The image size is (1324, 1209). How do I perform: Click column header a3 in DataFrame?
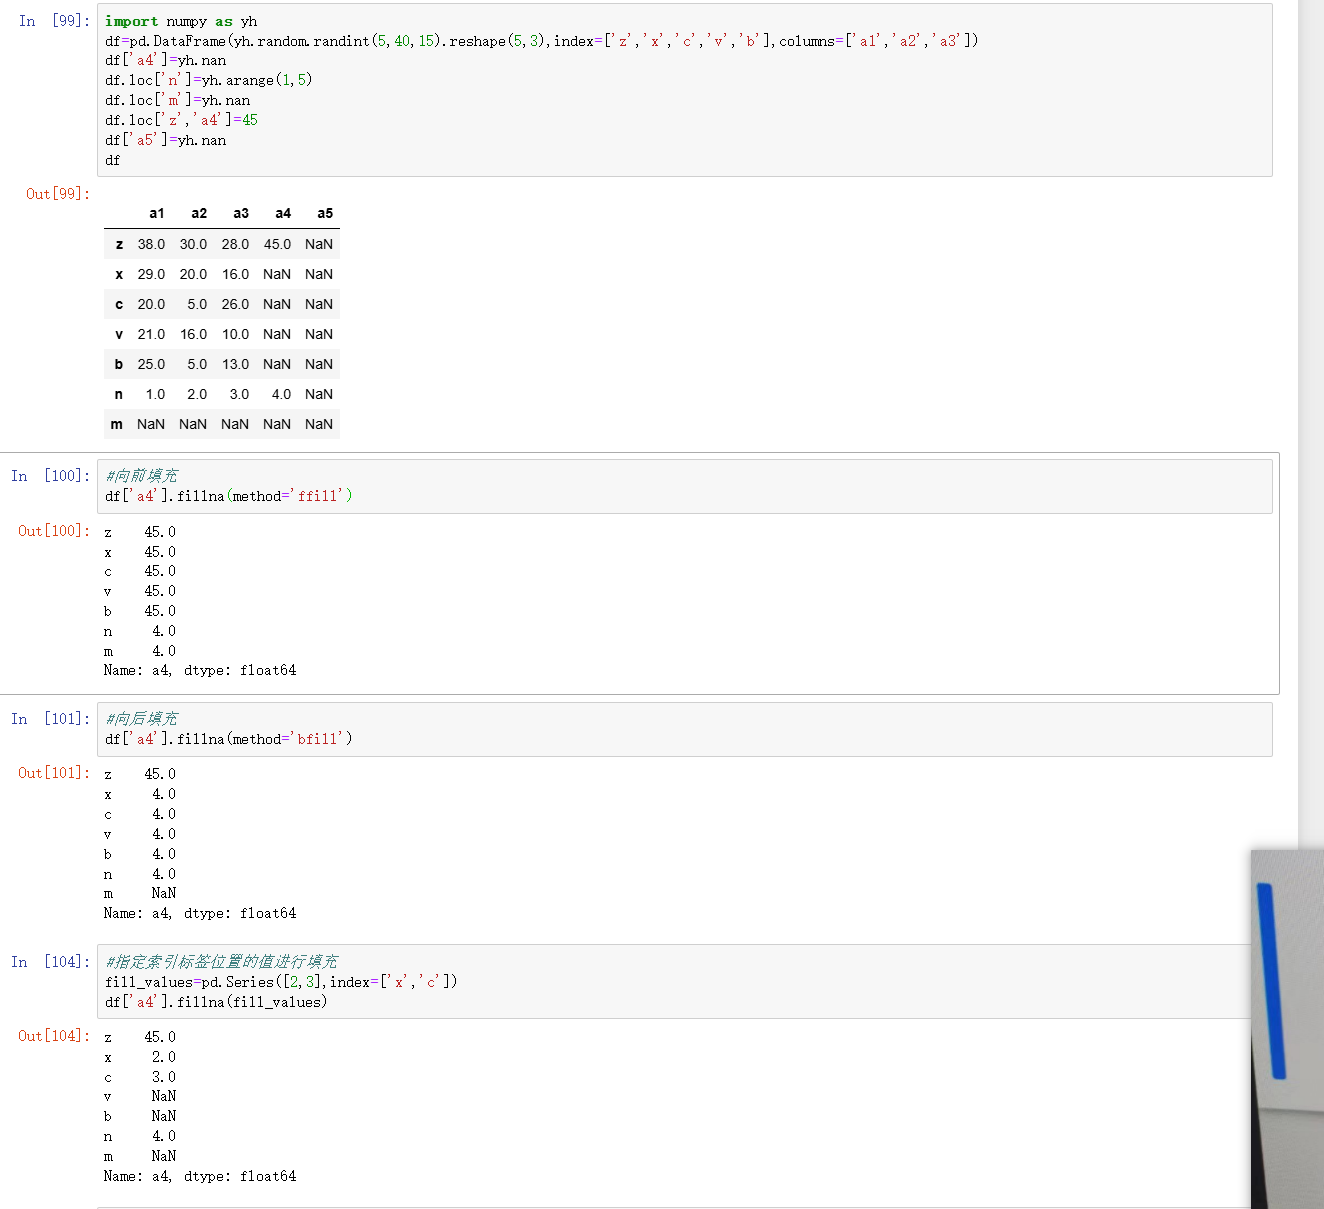point(241,213)
